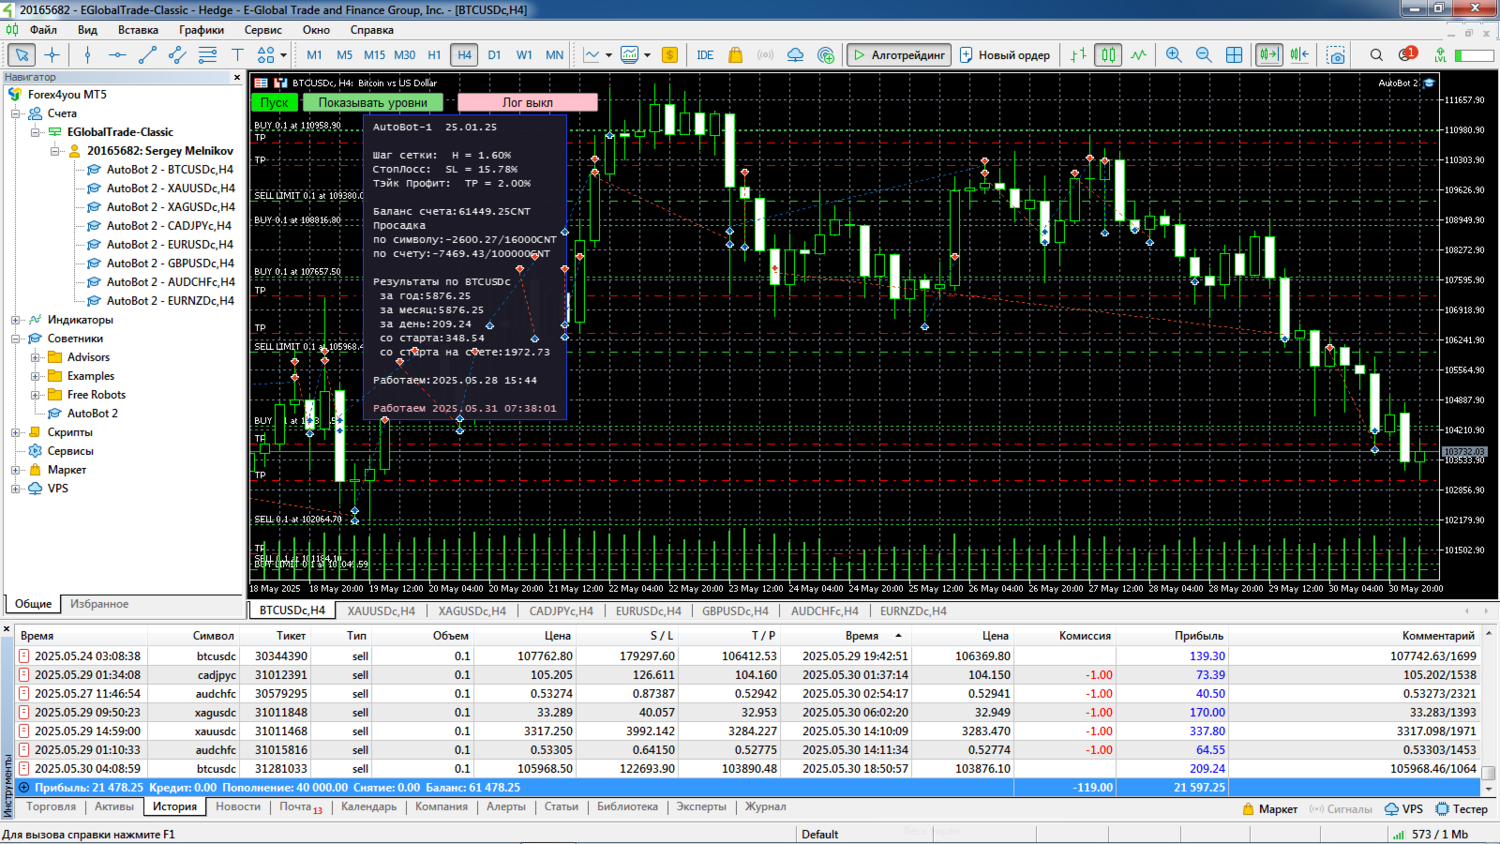Image resolution: width=1500 pixels, height=844 pixels.
Task: Open the VPS cloud toolbar icon
Action: (x=795, y=55)
